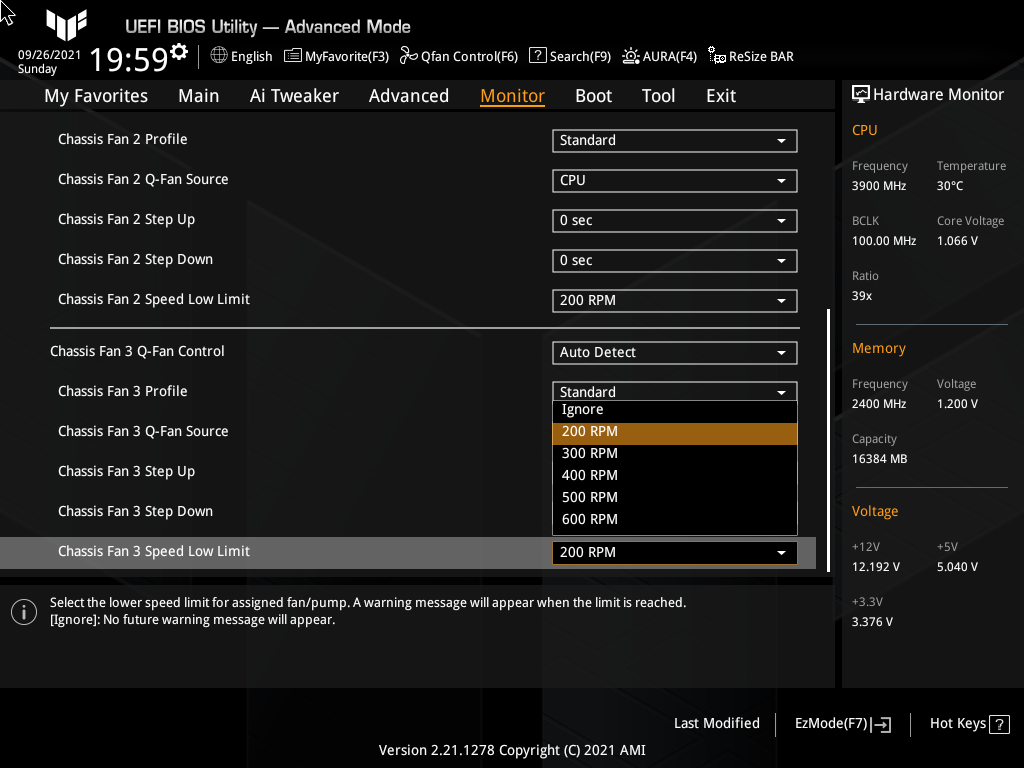The height and width of the screenshot is (768, 1024).
Task: Open the Chassis Fan 3 Profile dropdown
Action: [674, 391]
